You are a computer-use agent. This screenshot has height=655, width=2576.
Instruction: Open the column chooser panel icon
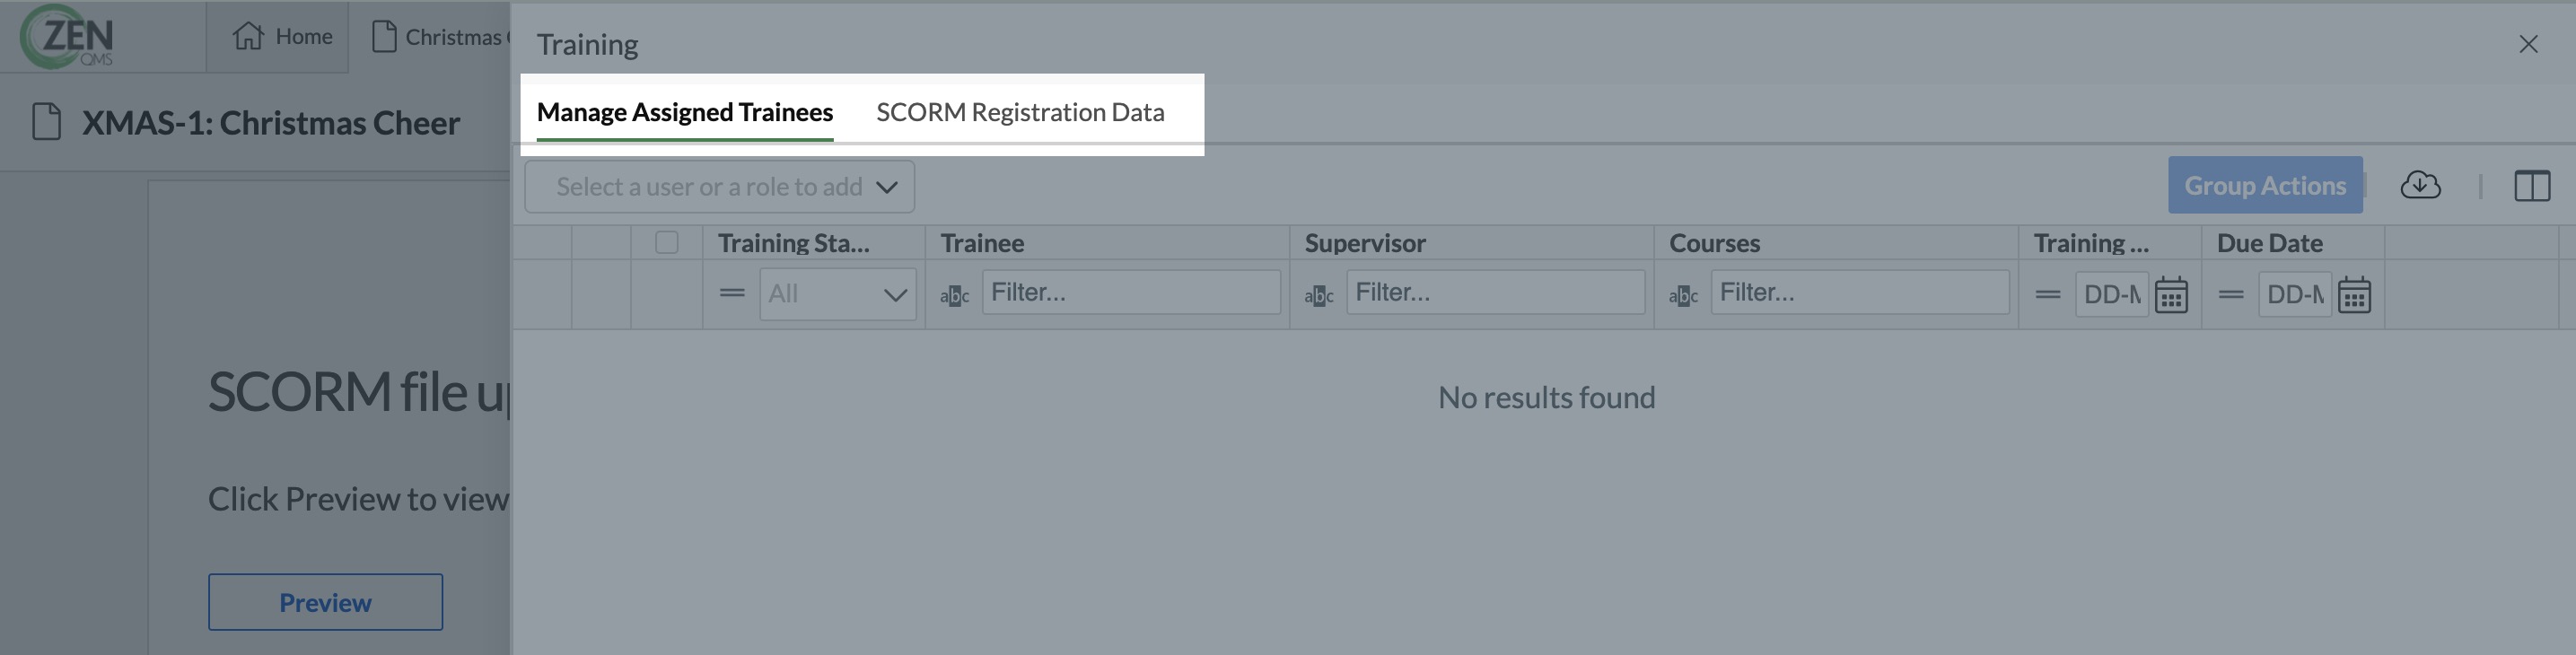2532,185
